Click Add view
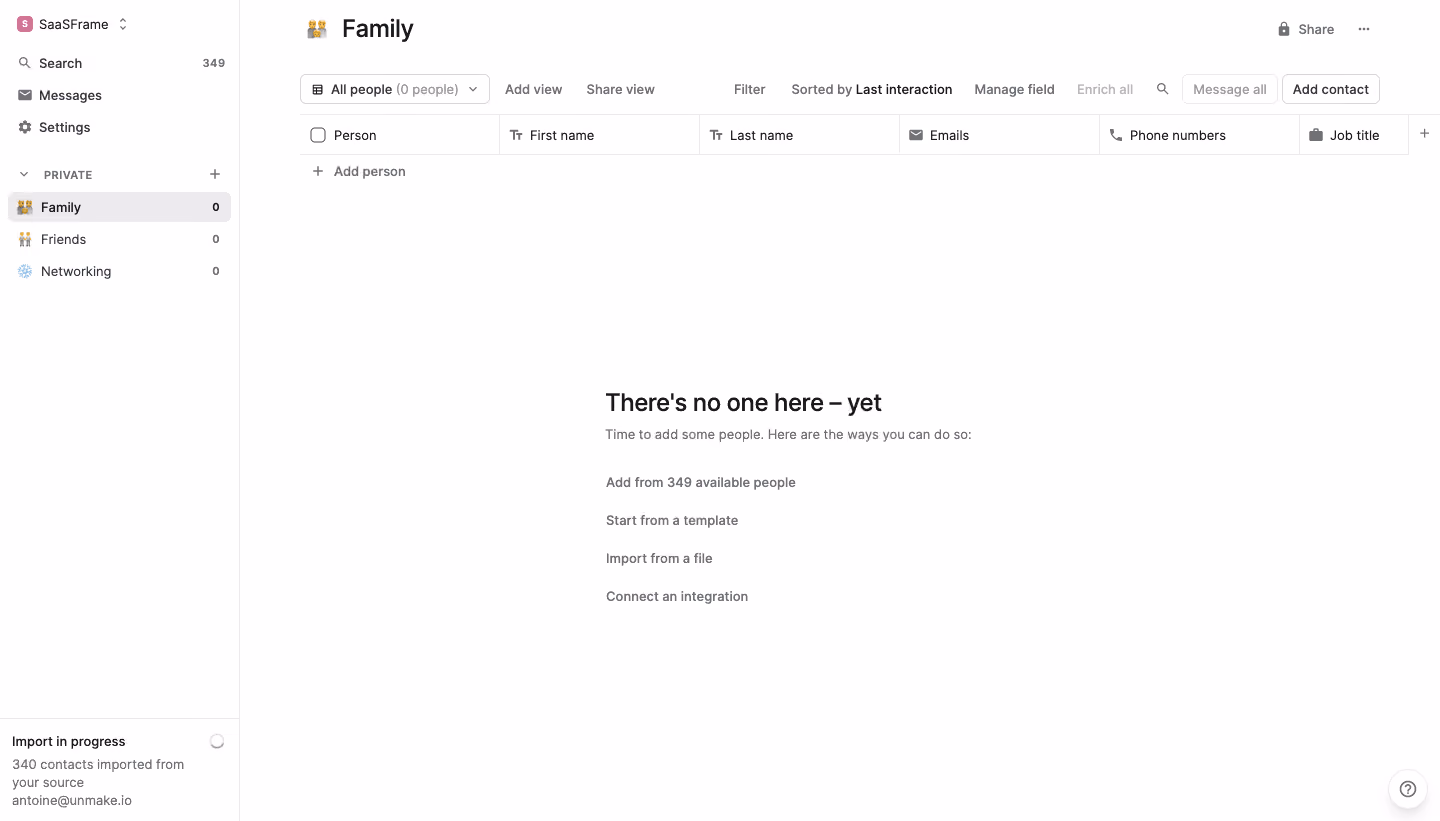The height and width of the screenshot is (821, 1440). (x=533, y=89)
